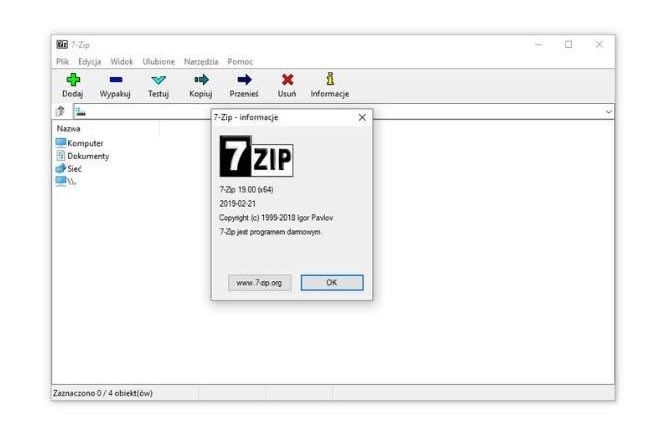660x434 pixels.
Task: Open the Plik menu
Action: 62,61
